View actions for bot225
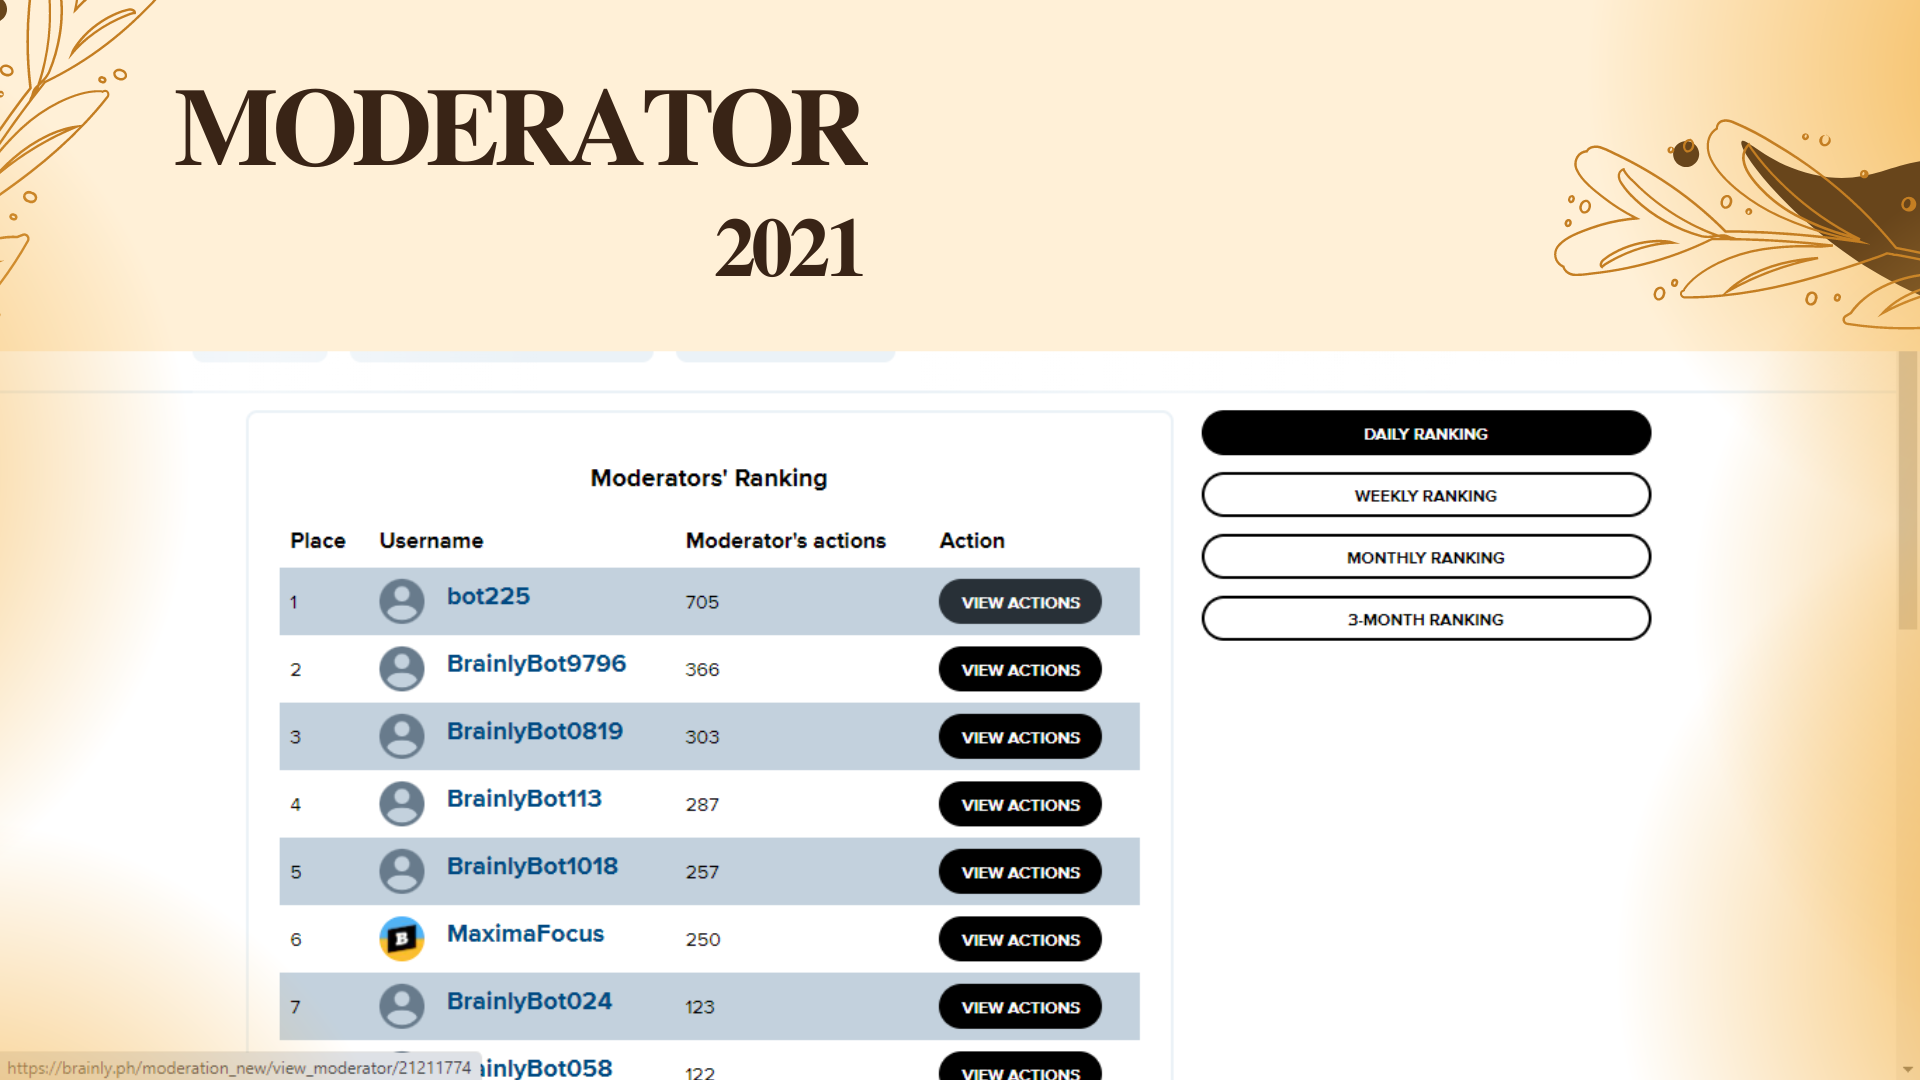 (1020, 602)
